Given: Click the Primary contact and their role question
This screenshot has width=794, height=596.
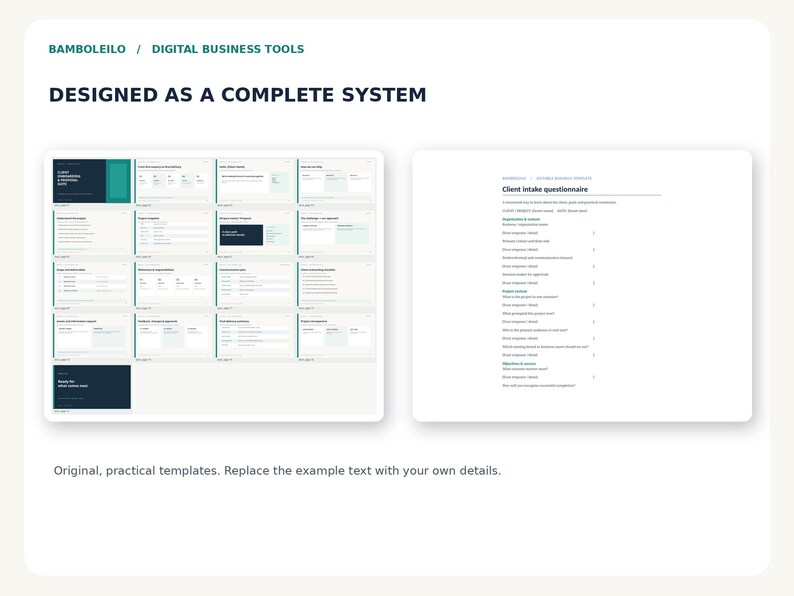Looking at the screenshot, I should (x=526, y=241).
